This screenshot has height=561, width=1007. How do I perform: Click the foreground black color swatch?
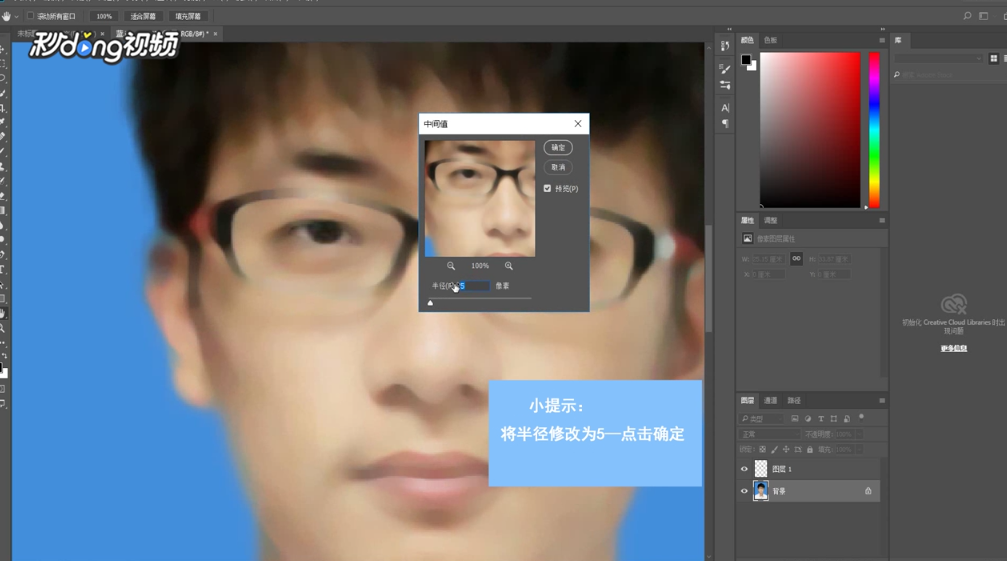coord(745,60)
